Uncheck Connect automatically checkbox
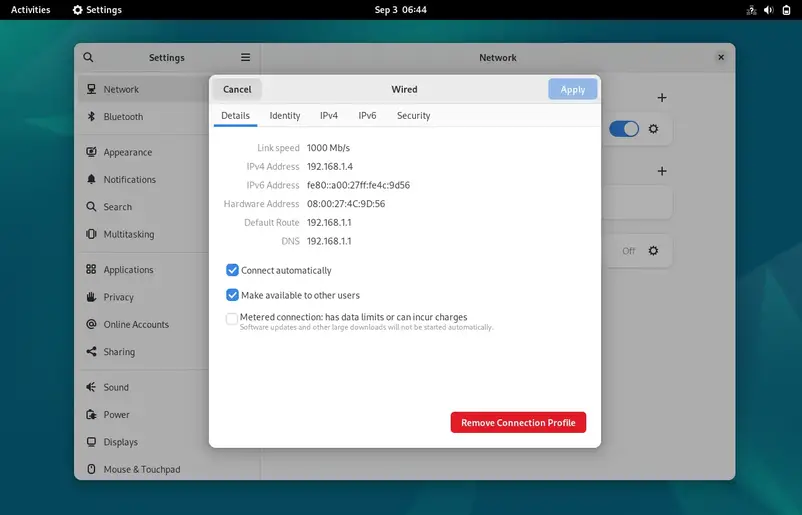Screen dimensions: 802x515 point(232,270)
